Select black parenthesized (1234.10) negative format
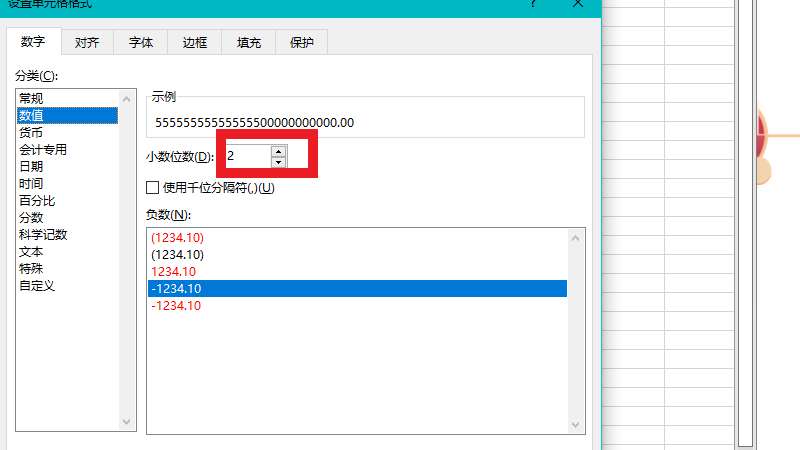The height and width of the screenshot is (450, 800). (x=177, y=255)
